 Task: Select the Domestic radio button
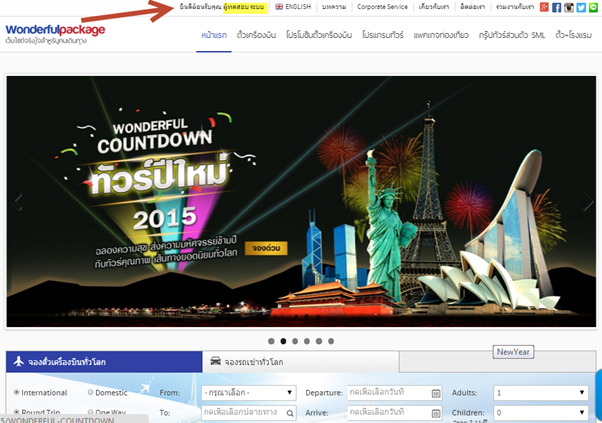[91, 392]
